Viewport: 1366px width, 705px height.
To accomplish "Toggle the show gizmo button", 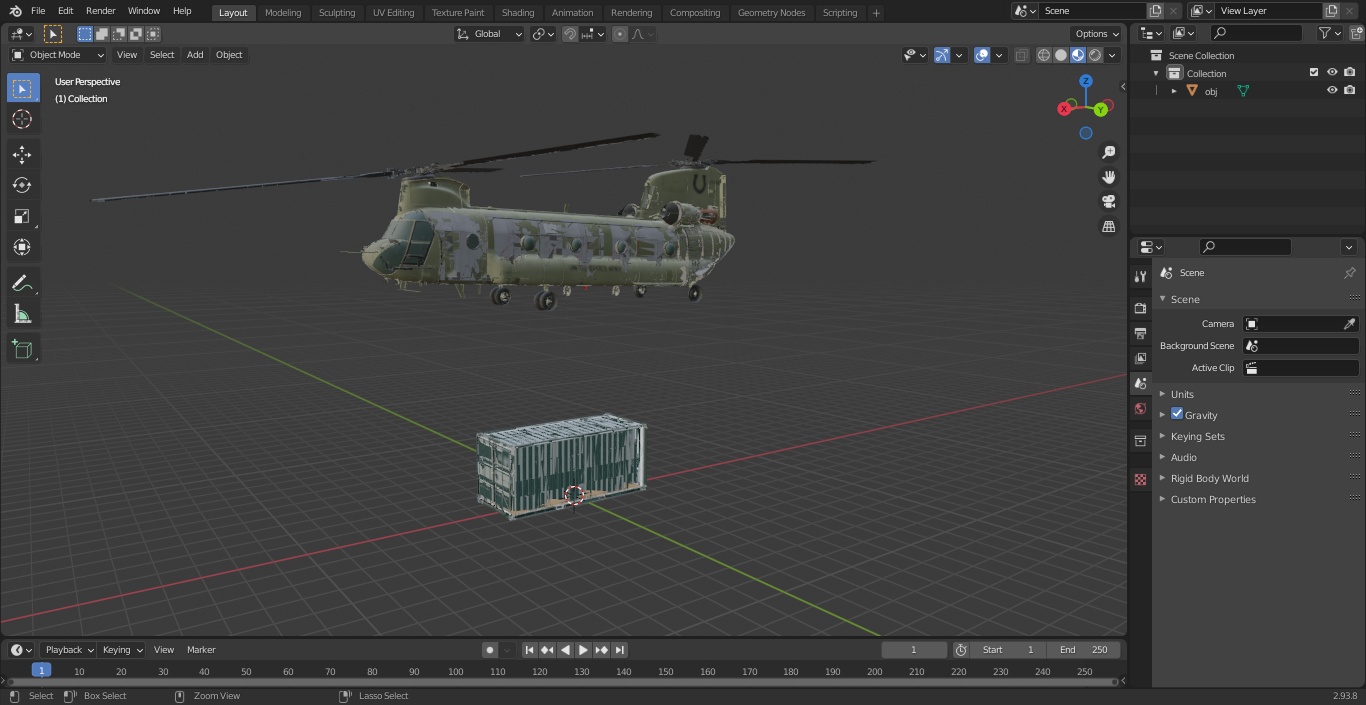I will 941,55.
